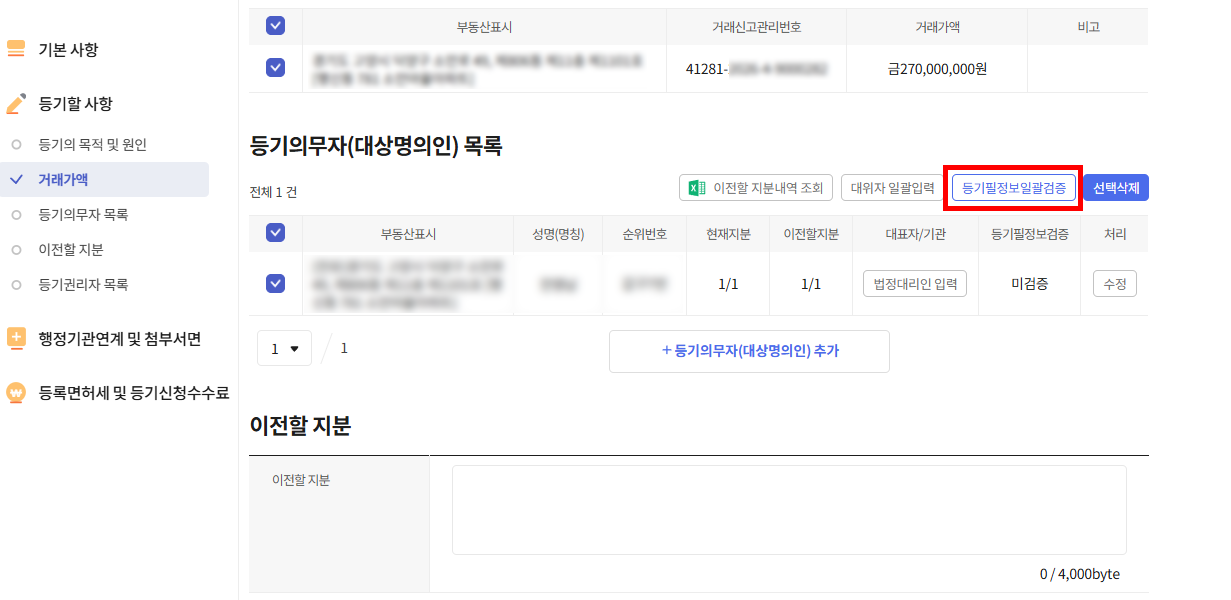The height and width of the screenshot is (600, 1231).
Task: Click the Excel icon on 이전할 지분내역 조회
Action: click(696, 187)
